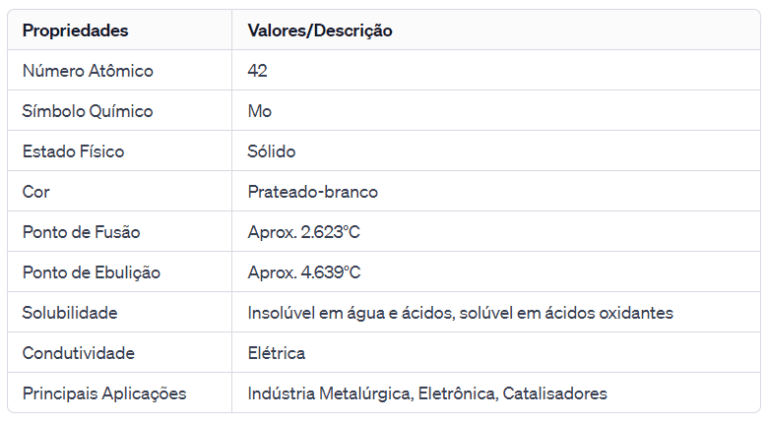768x421 pixels.
Task: Select the "Principais Aplicações" row label
Action: pyautogui.click(x=104, y=393)
